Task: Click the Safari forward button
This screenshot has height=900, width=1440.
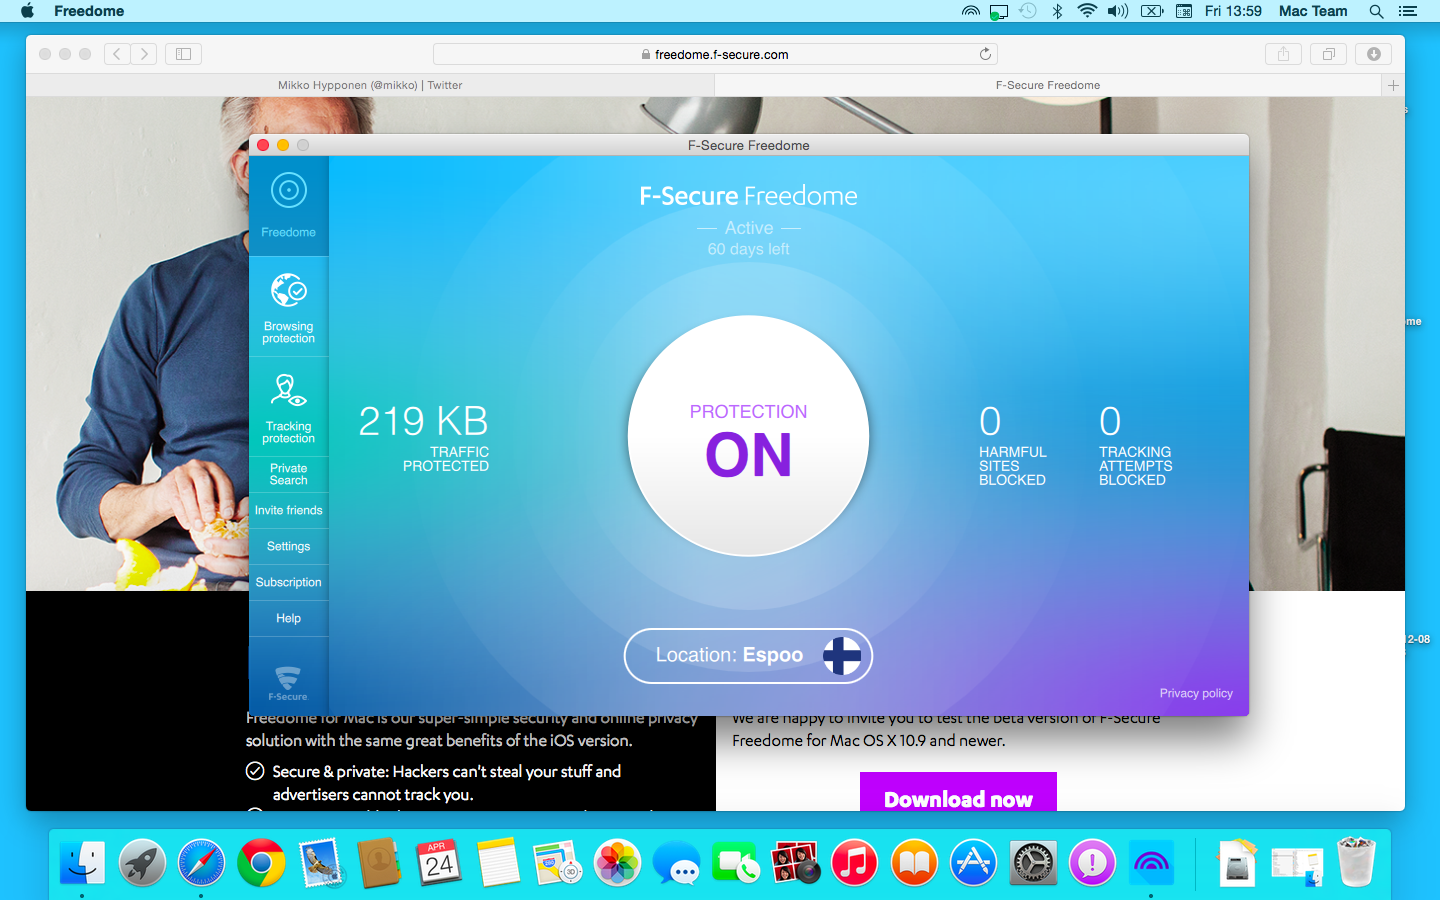Action: pyautogui.click(x=144, y=54)
